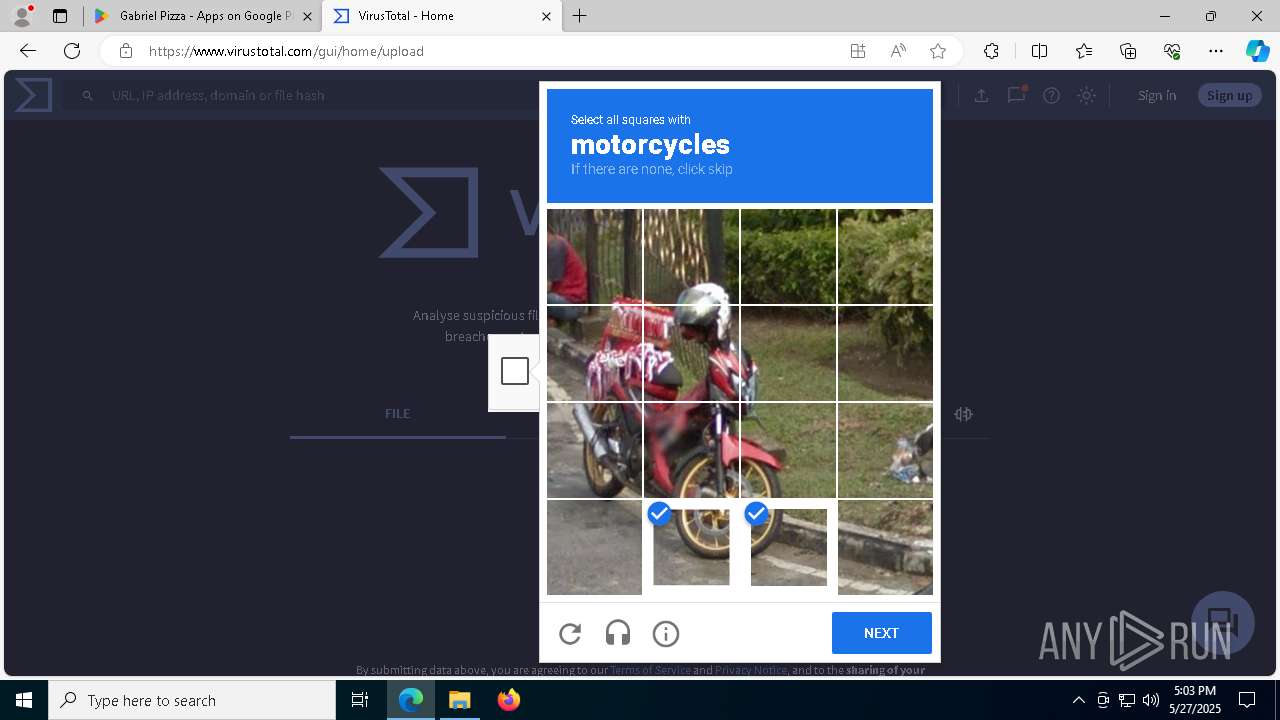
Task: Open Edge Settings and more menu
Action: [1216, 51]
